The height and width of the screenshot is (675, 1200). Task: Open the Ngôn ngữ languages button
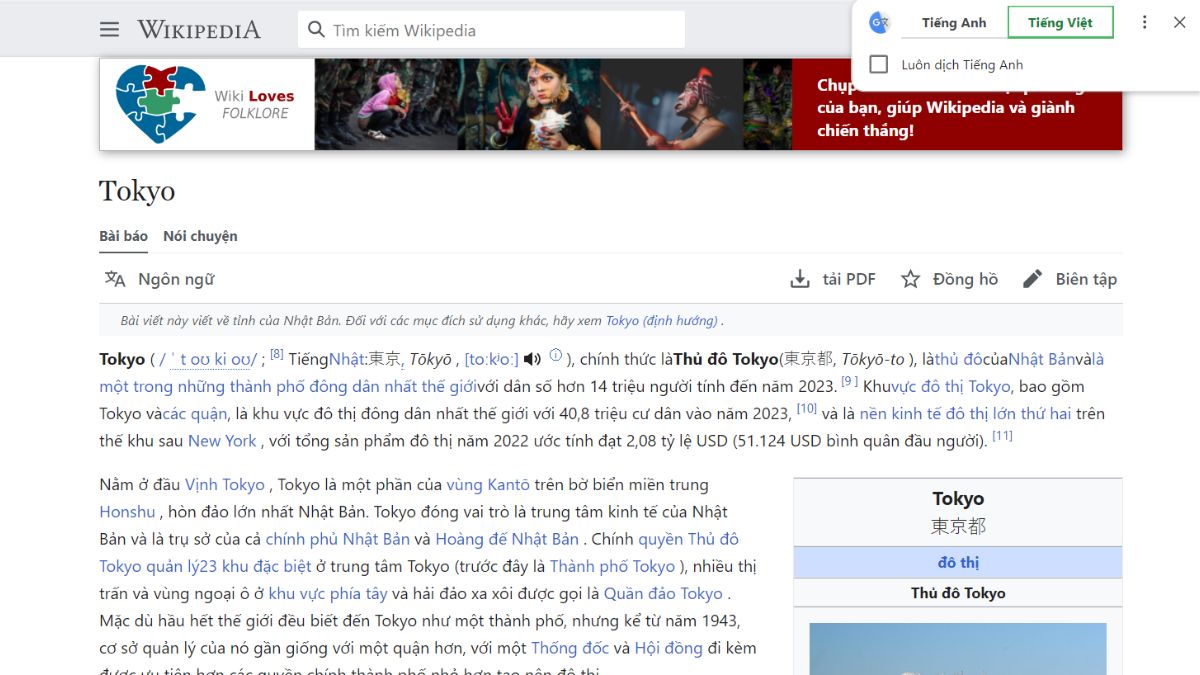(159, 279)
